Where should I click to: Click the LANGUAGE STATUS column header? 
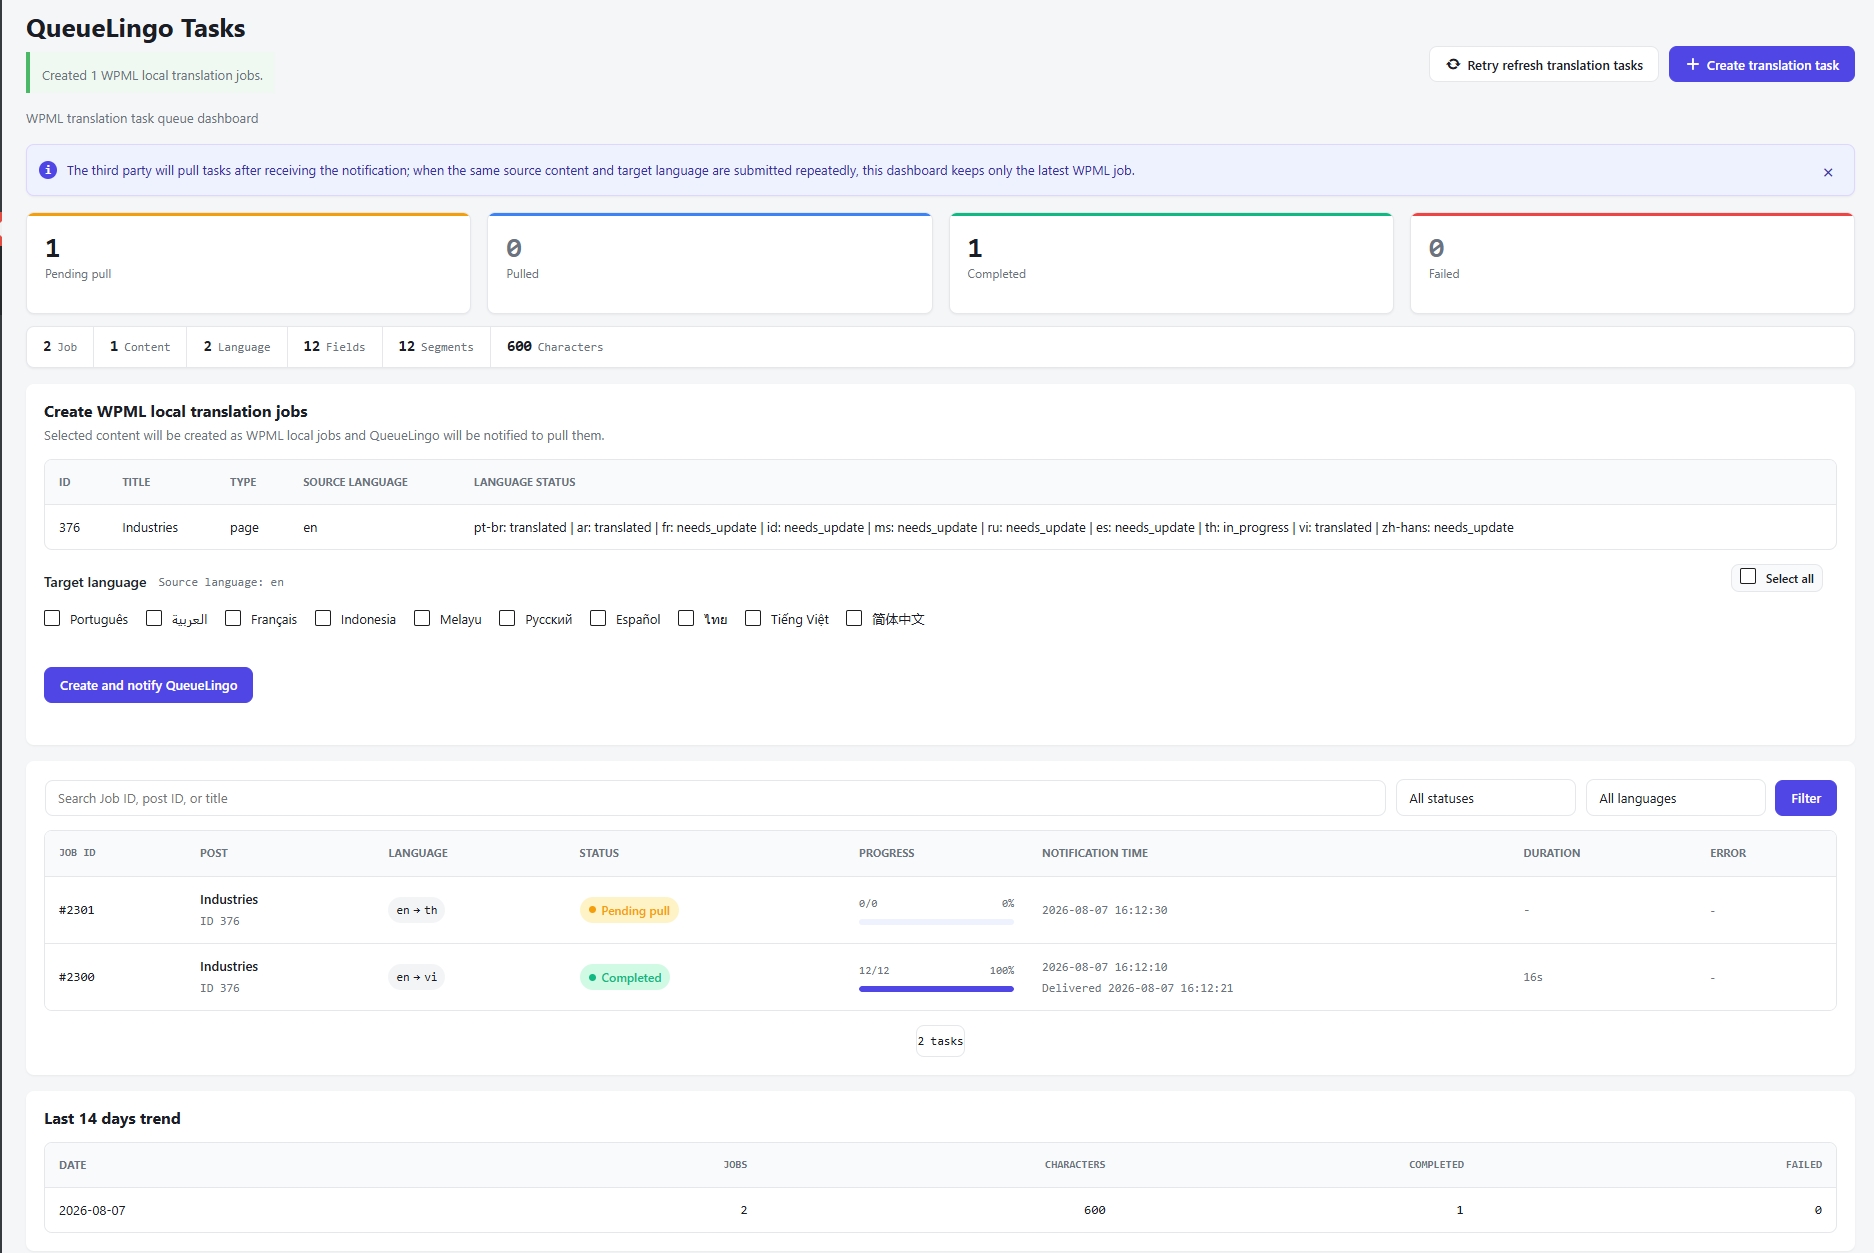click(x=524, y=482)
